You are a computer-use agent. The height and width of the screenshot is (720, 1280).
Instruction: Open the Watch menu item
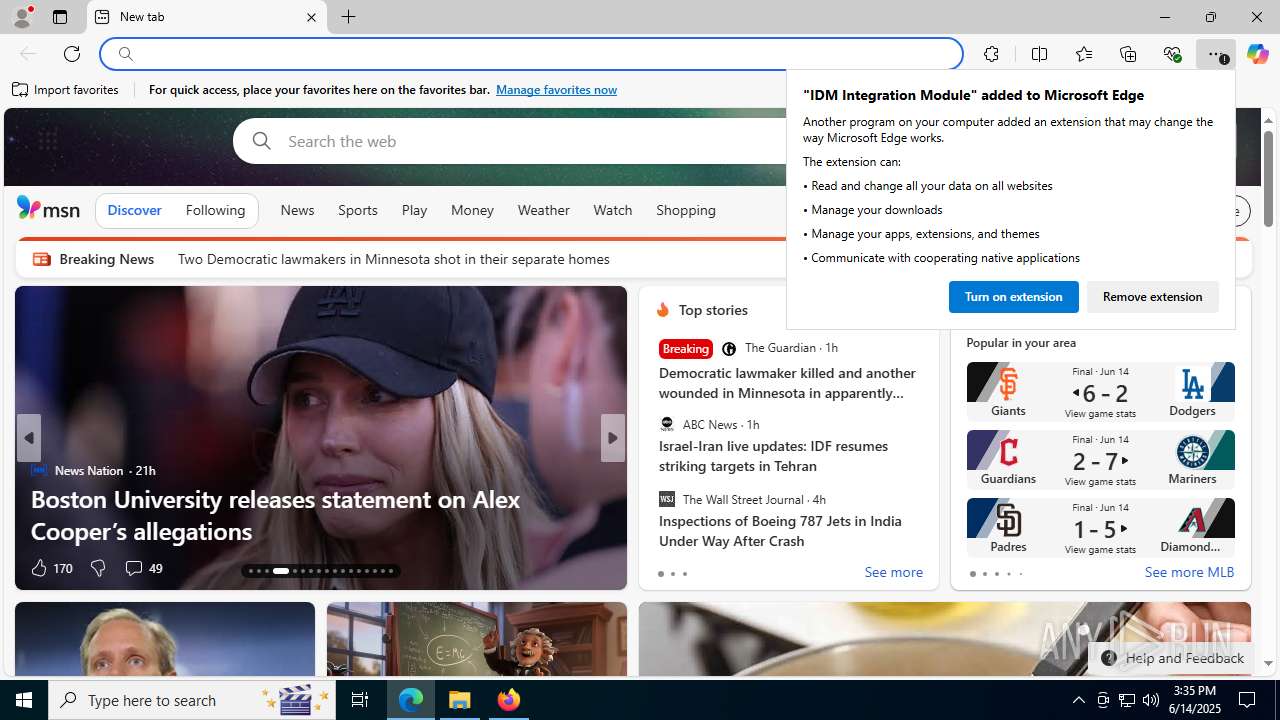[612, 210]
